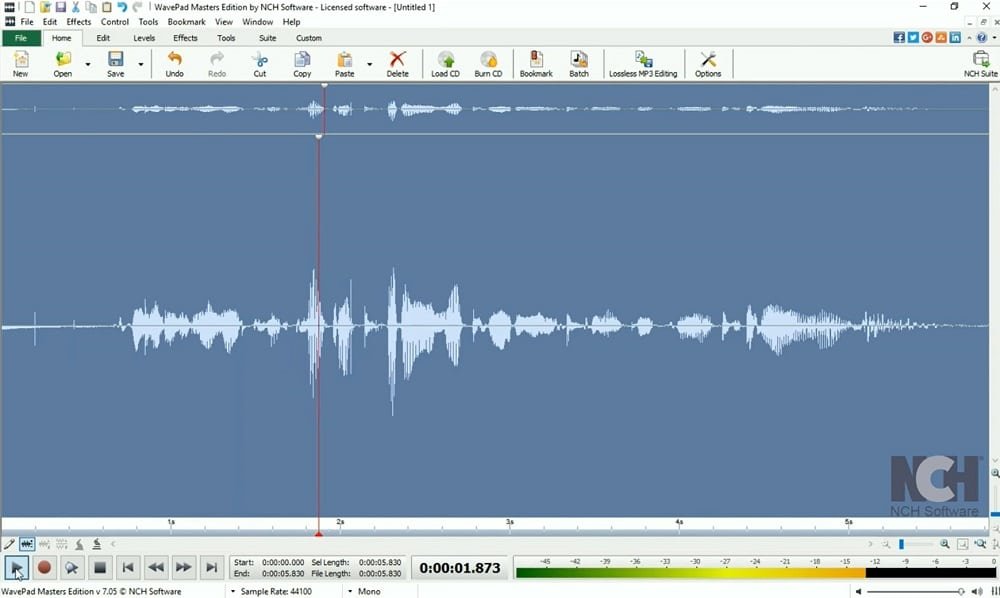Expand the Open button dropdown arrow
The height and width of the screenshot is (598, 1000).
click(88, 65)
